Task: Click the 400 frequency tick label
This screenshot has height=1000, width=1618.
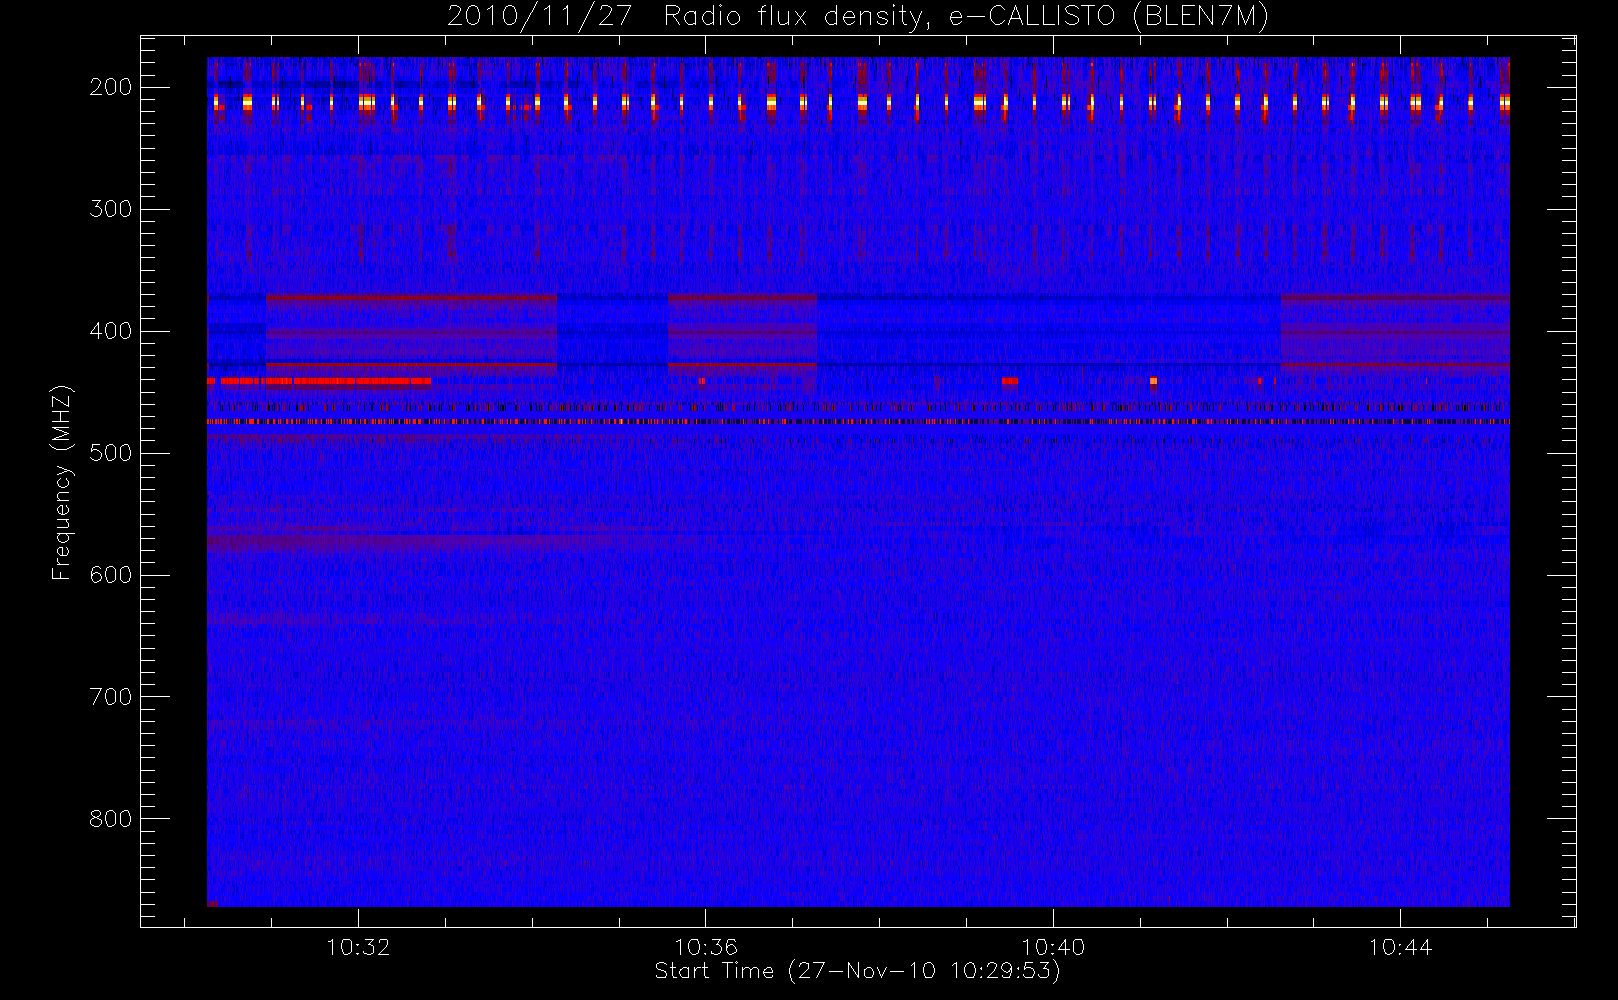Action: pyautogui.click(x=111, y=331)
